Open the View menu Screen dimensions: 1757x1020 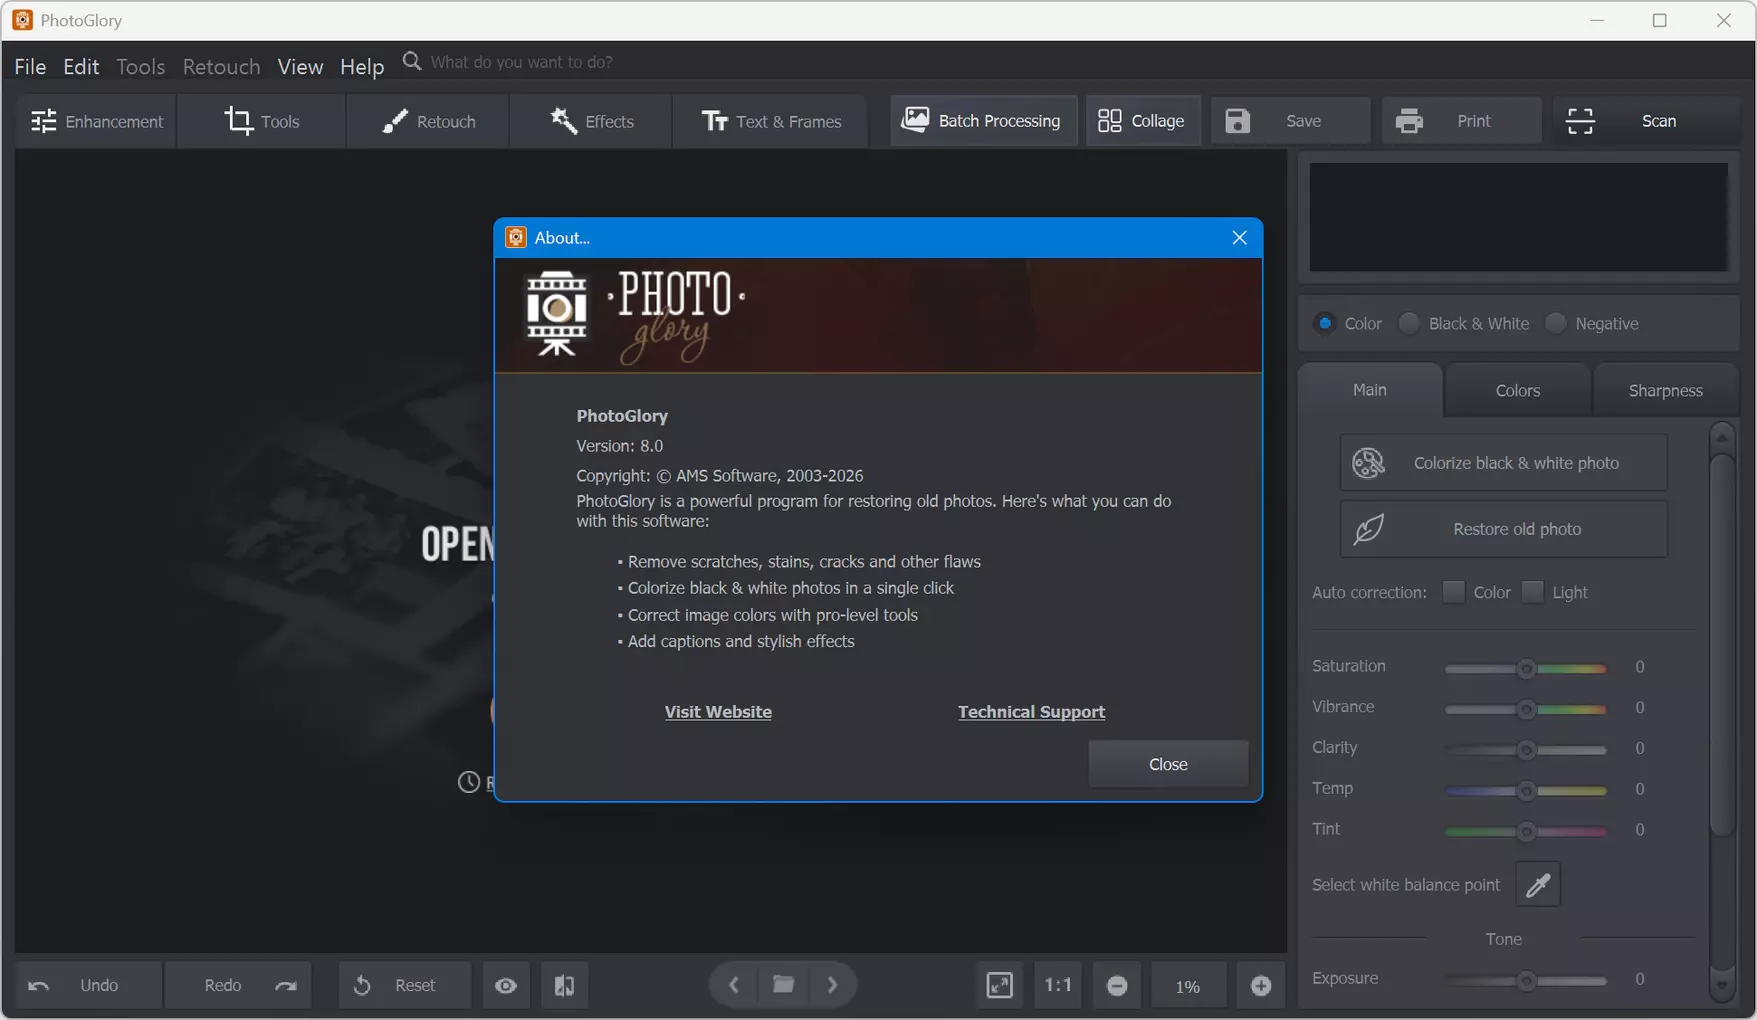coord(300,66)
